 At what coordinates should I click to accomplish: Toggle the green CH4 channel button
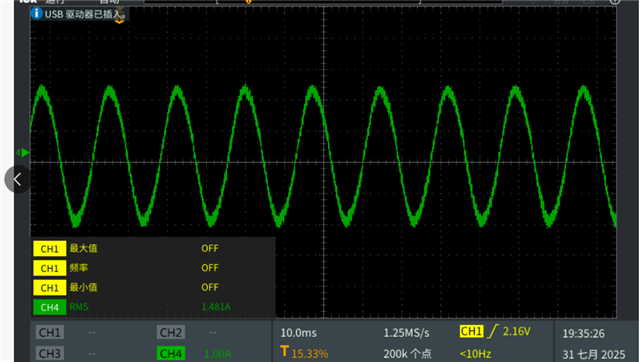click(171, 353)
